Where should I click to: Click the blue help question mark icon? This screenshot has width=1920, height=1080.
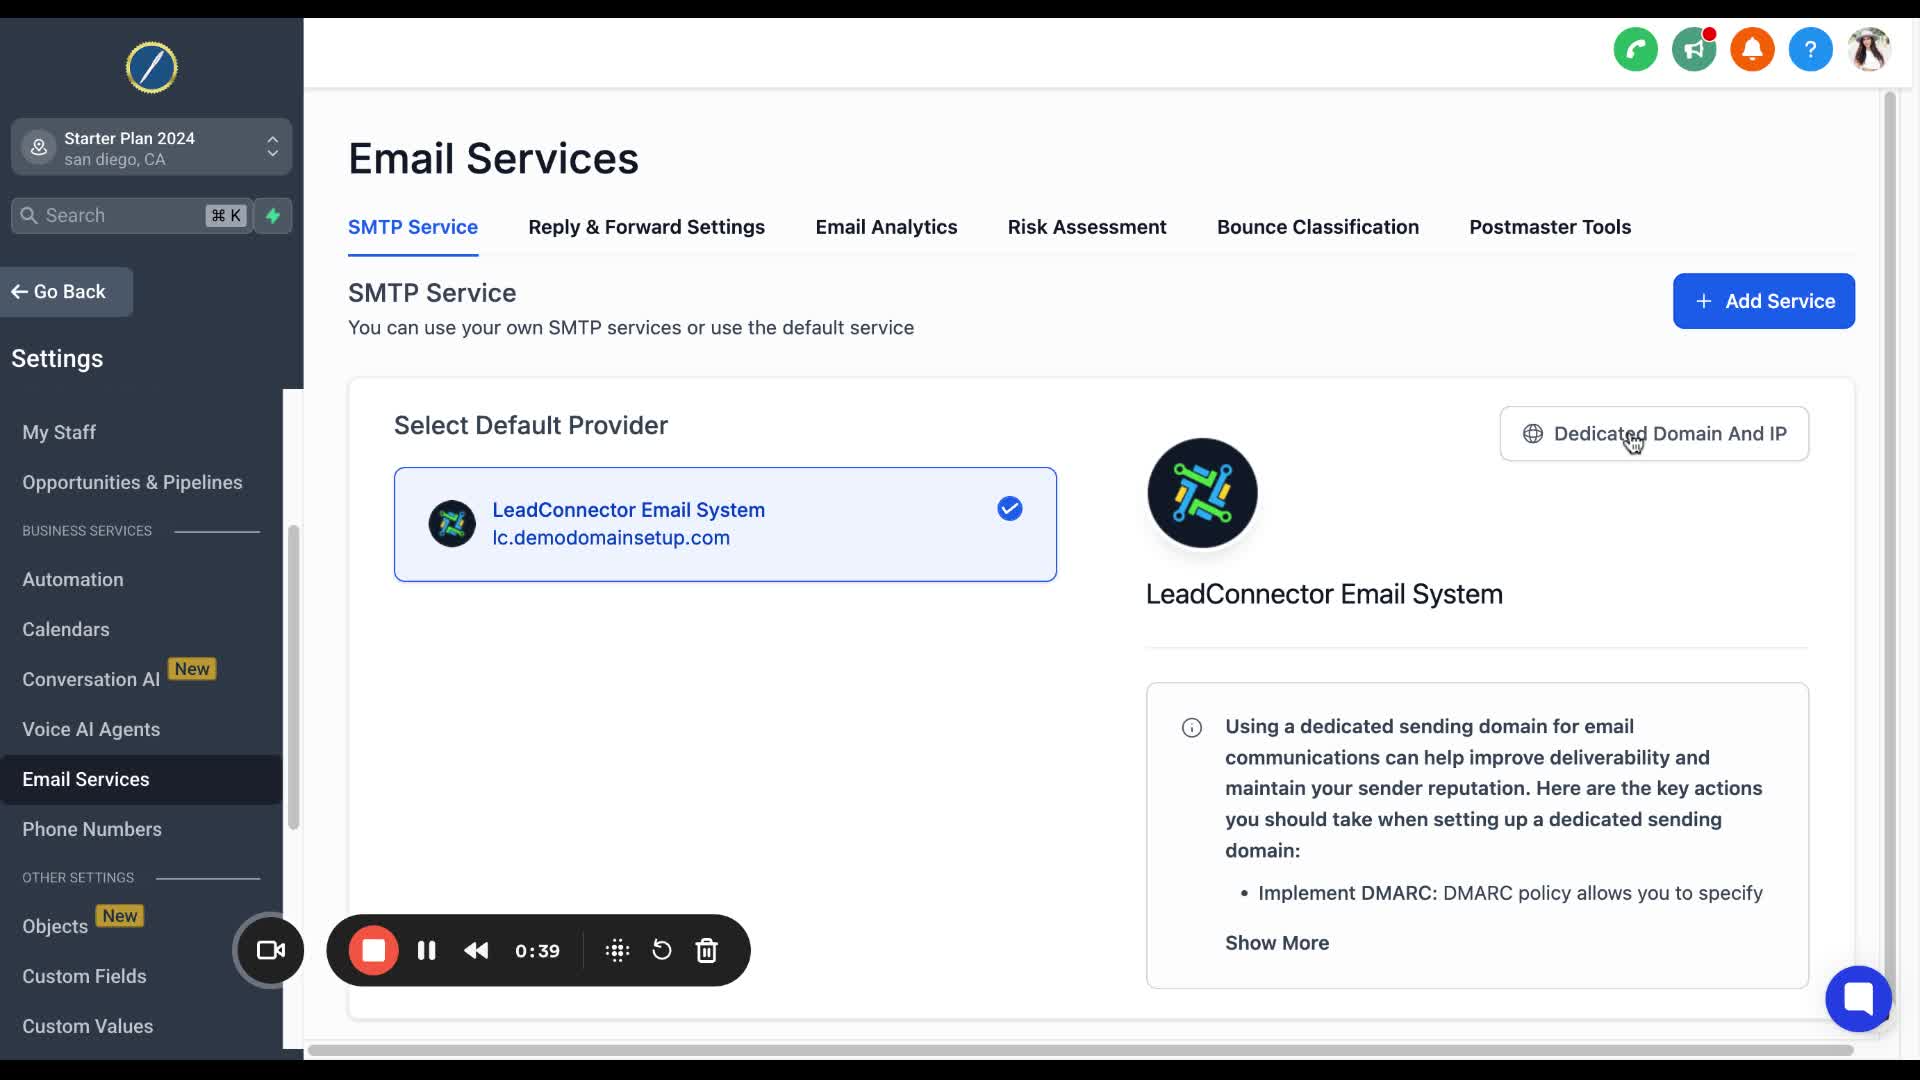1810,49
